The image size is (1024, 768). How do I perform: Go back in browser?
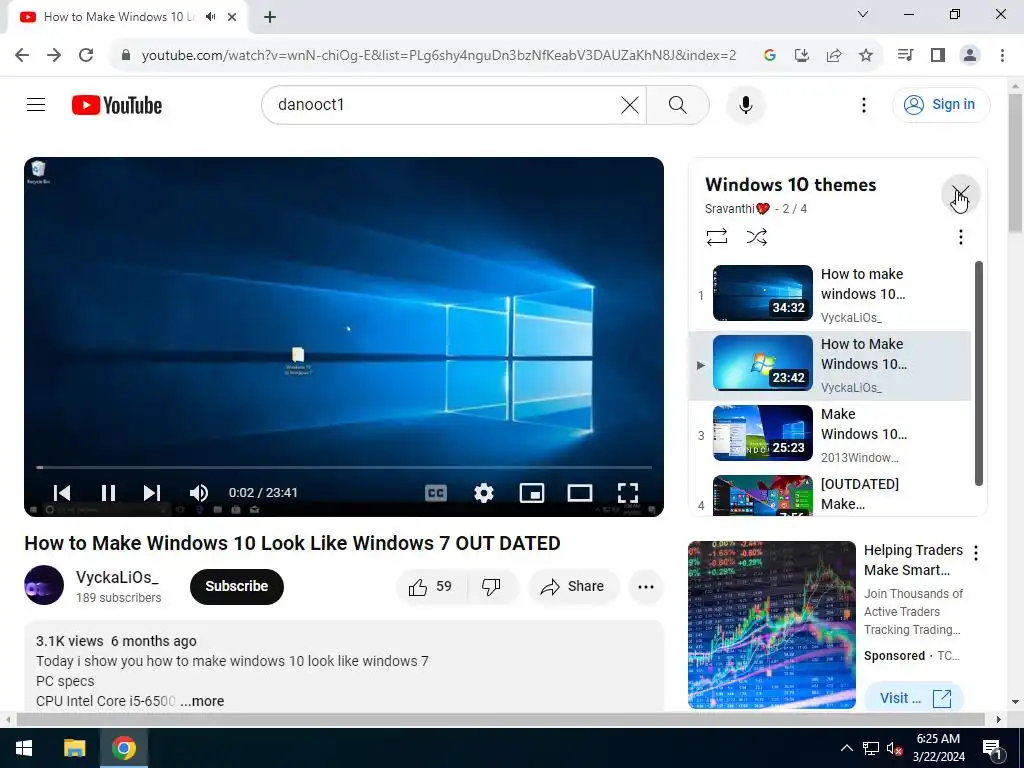click(22, 55)
